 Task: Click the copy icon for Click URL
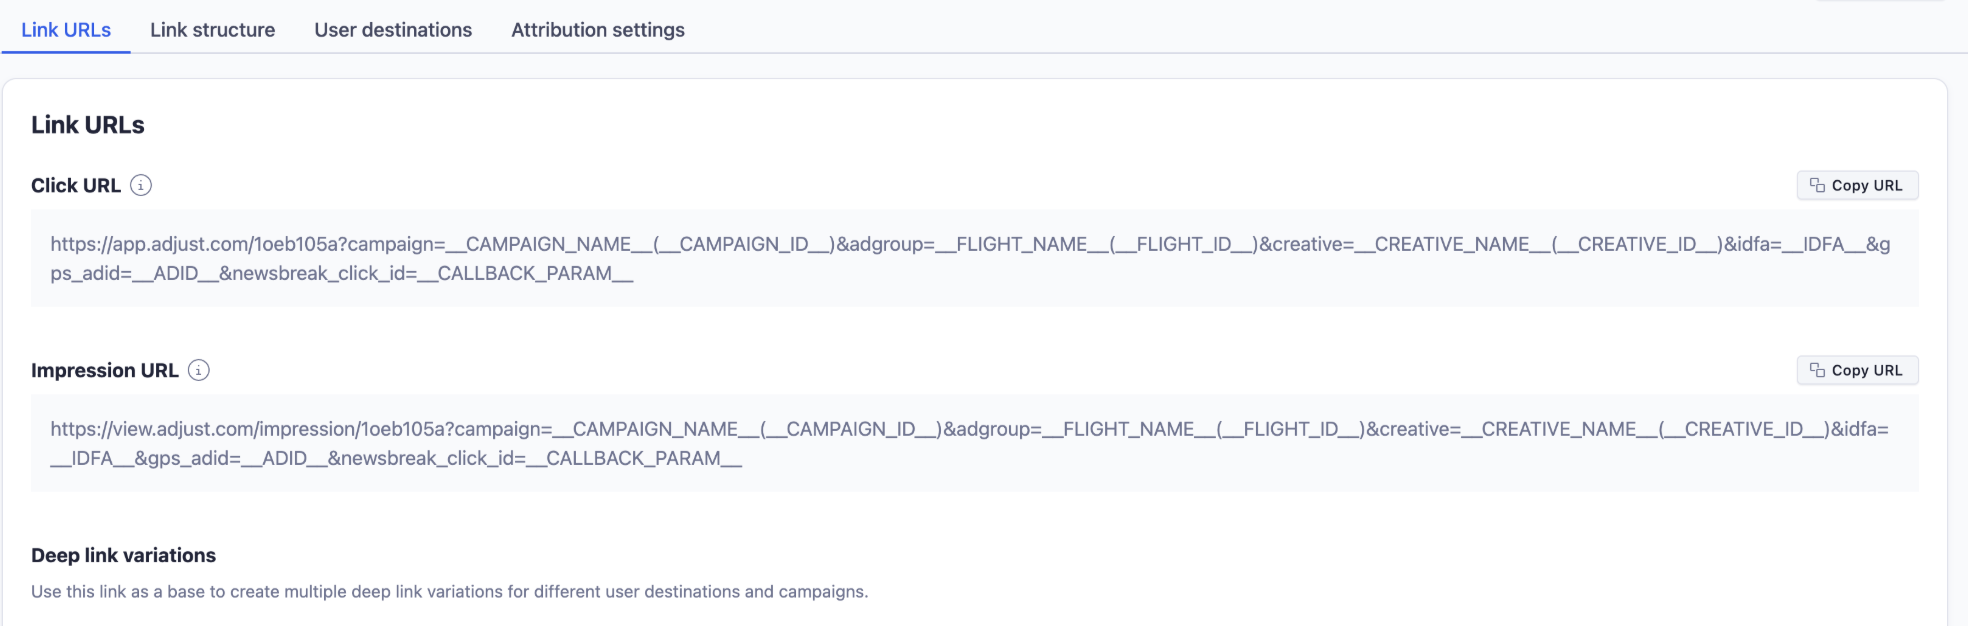tap(1817, 185)
